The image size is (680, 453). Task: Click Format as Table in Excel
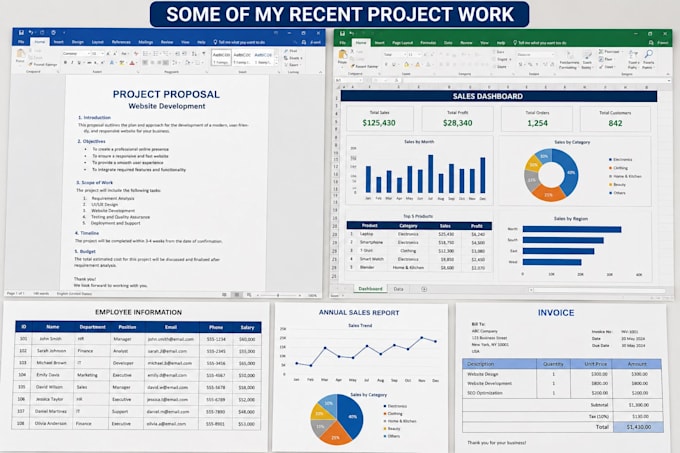(x=587, y=60)
